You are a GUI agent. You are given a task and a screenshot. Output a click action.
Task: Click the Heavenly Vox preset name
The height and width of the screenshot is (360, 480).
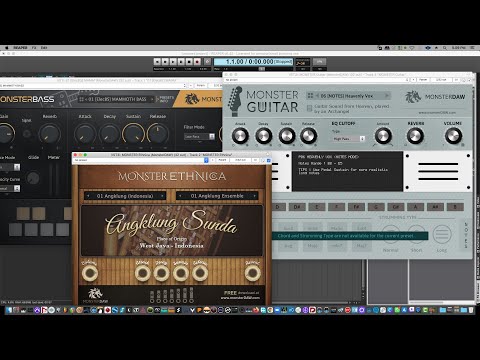point(347,96)
